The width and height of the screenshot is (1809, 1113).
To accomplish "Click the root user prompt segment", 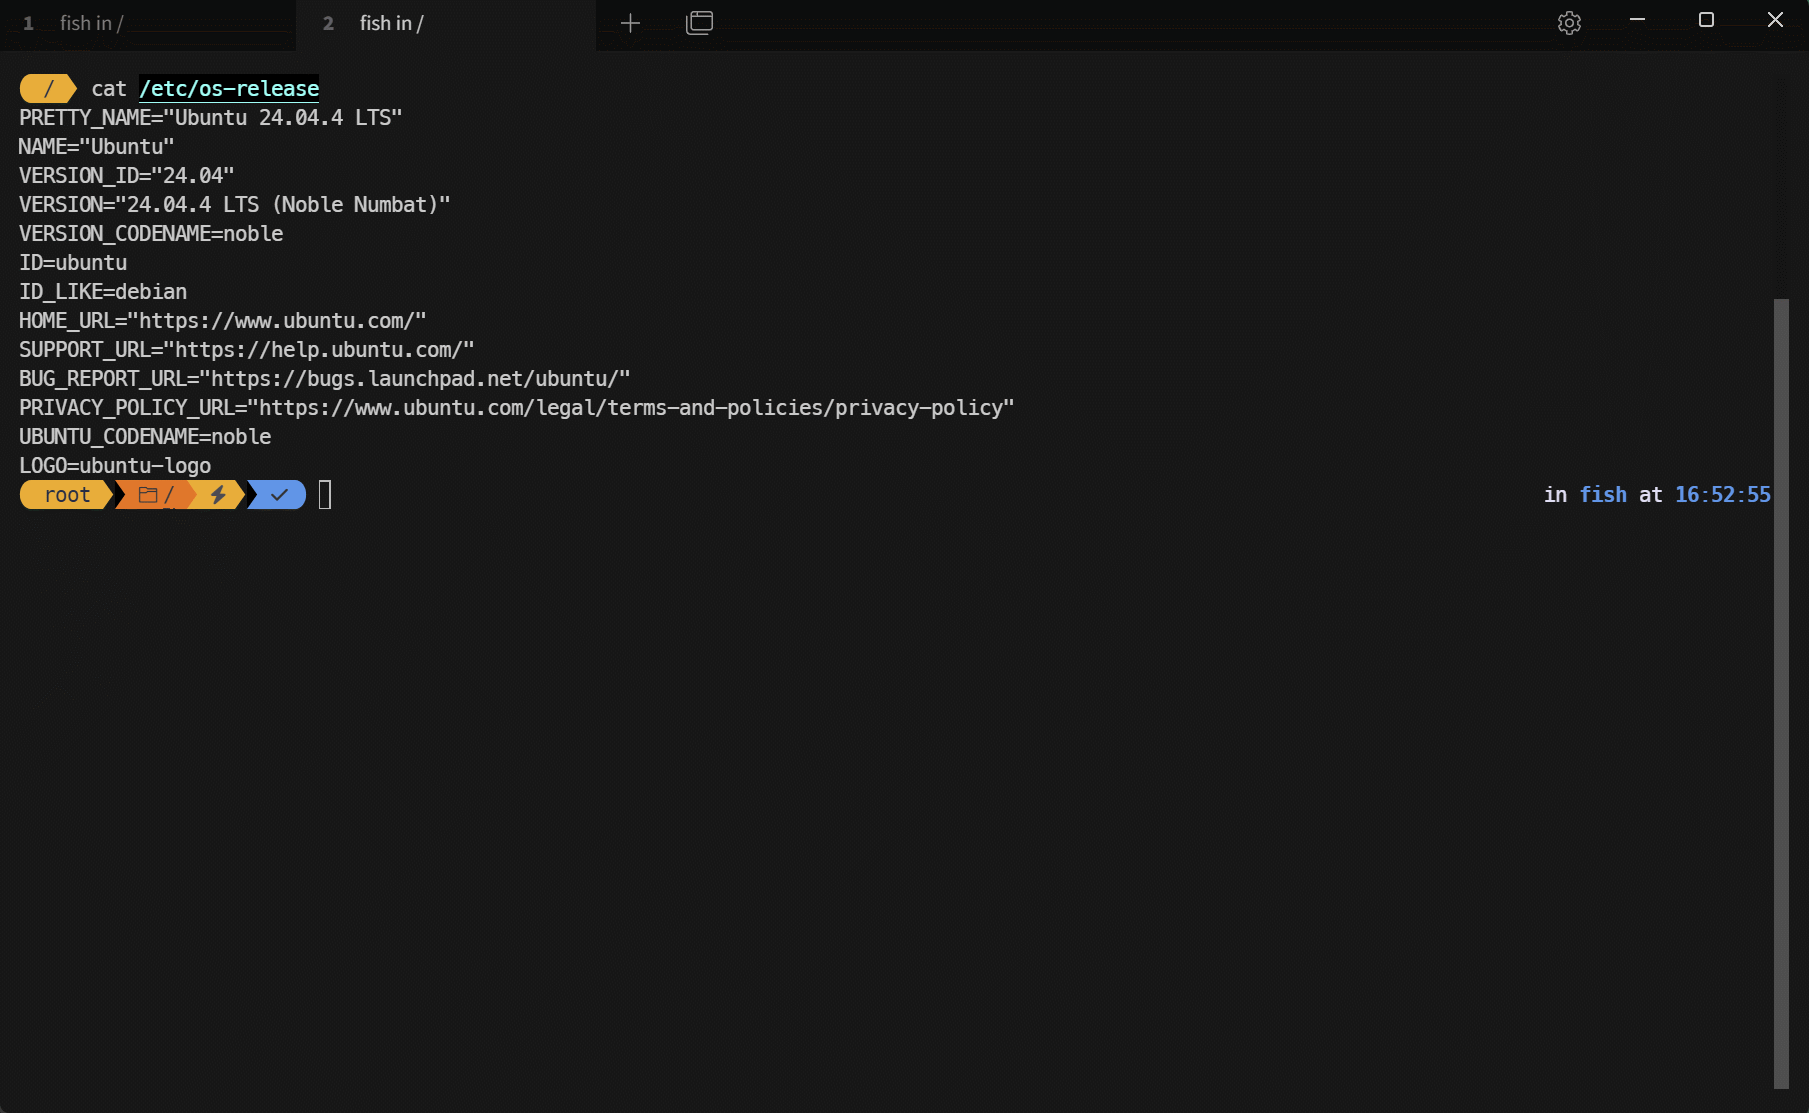I will 67,495.
